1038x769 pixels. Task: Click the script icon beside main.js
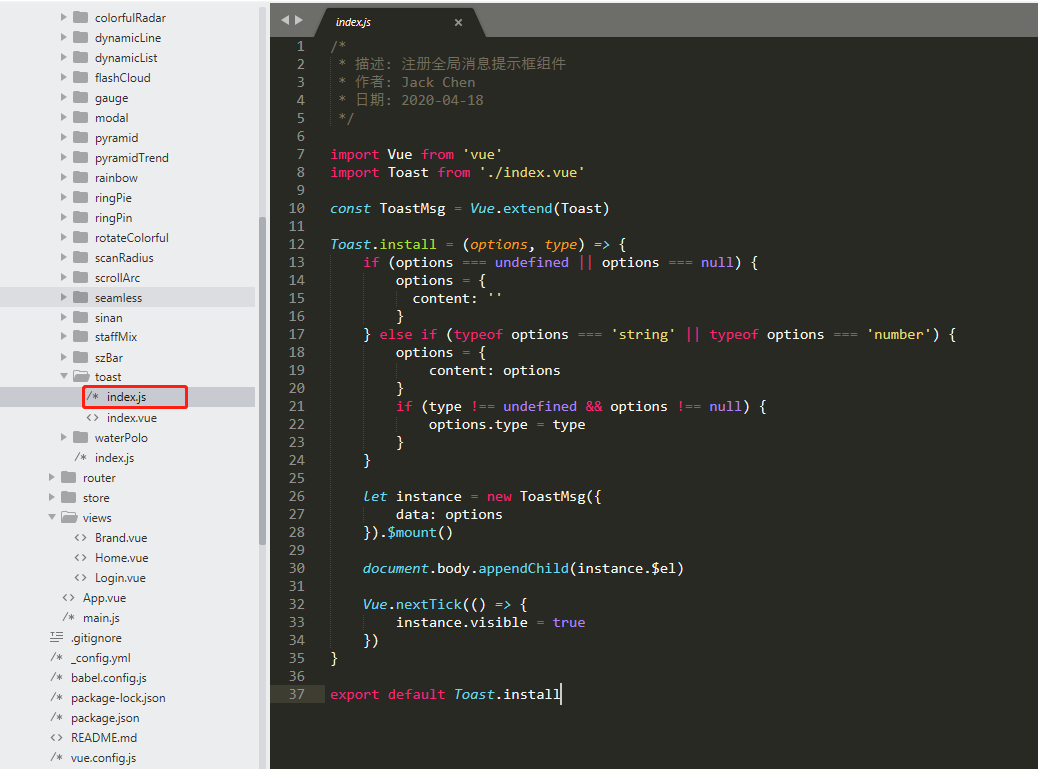pos(69,617)
